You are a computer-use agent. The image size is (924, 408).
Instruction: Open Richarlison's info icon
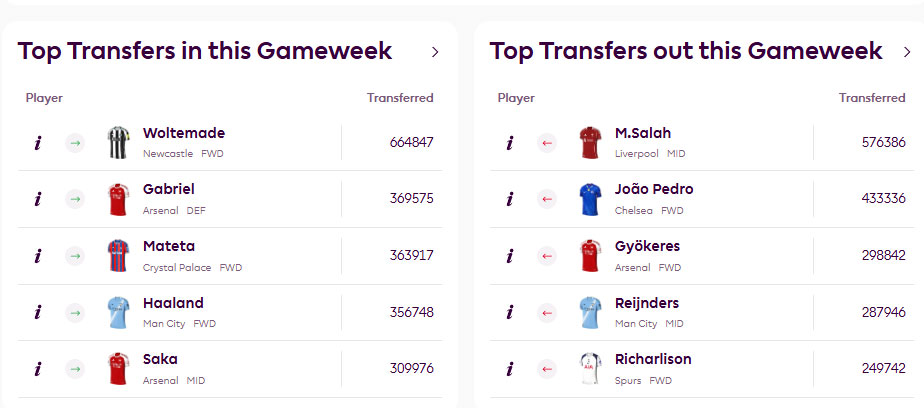coord(510,369)
